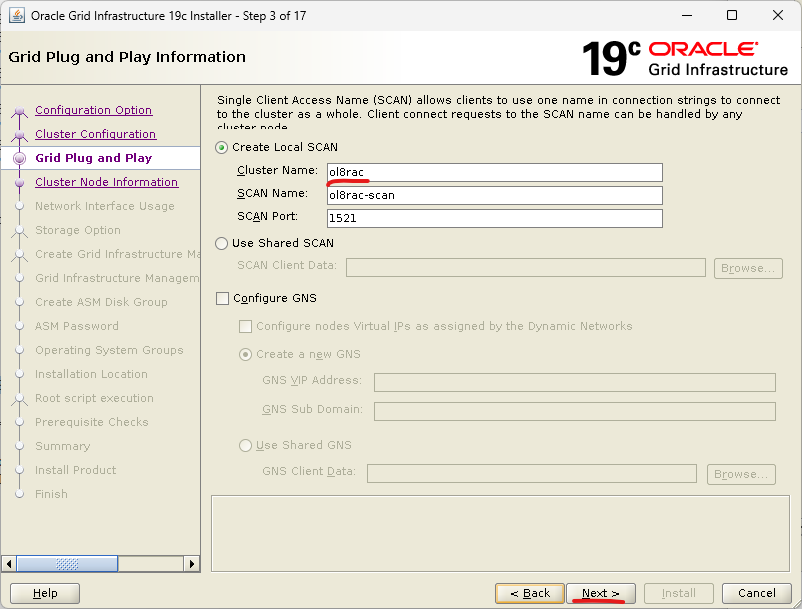Enable the Configure GNS checkbox
802x609 pixels.
point(222,298)
